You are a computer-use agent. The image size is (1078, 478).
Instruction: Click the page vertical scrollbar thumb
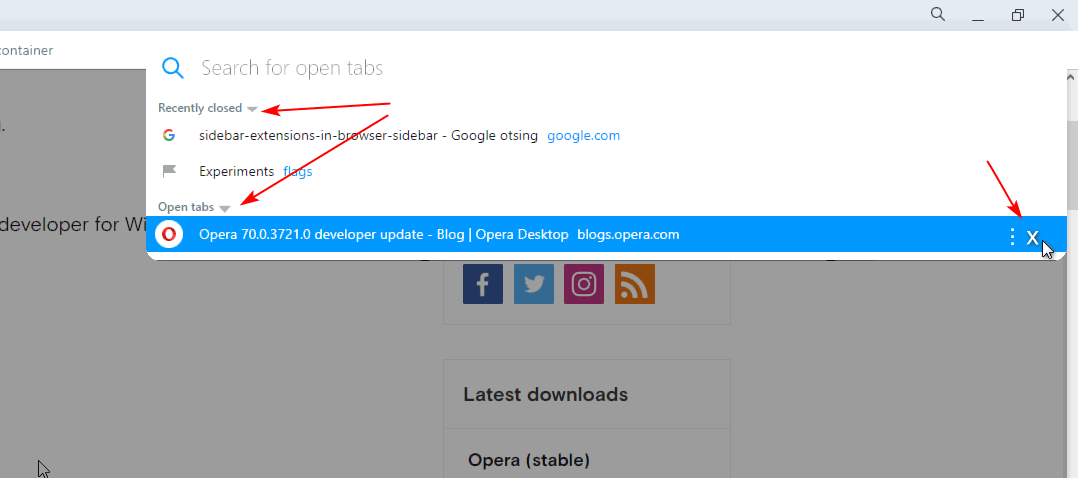point(1072,165)
